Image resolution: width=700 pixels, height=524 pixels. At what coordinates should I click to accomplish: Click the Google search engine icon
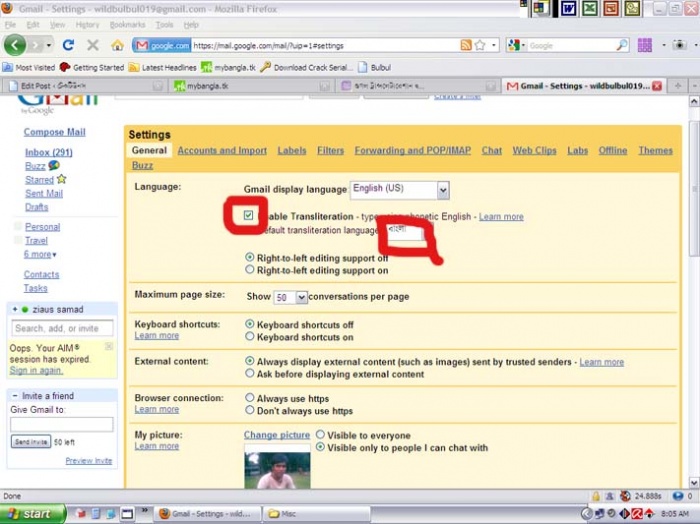[514, 45]
